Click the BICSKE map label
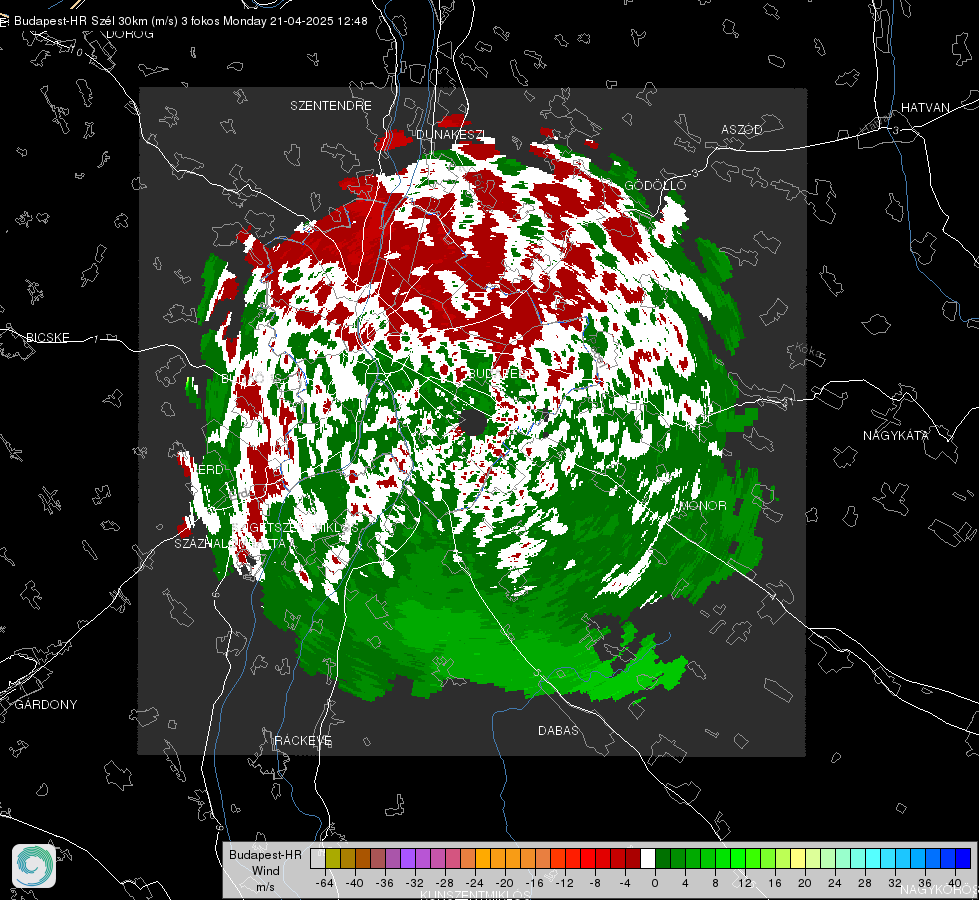The height and width of the screenshot is (900, 979). pyautogui.click(x=47, y=338)
